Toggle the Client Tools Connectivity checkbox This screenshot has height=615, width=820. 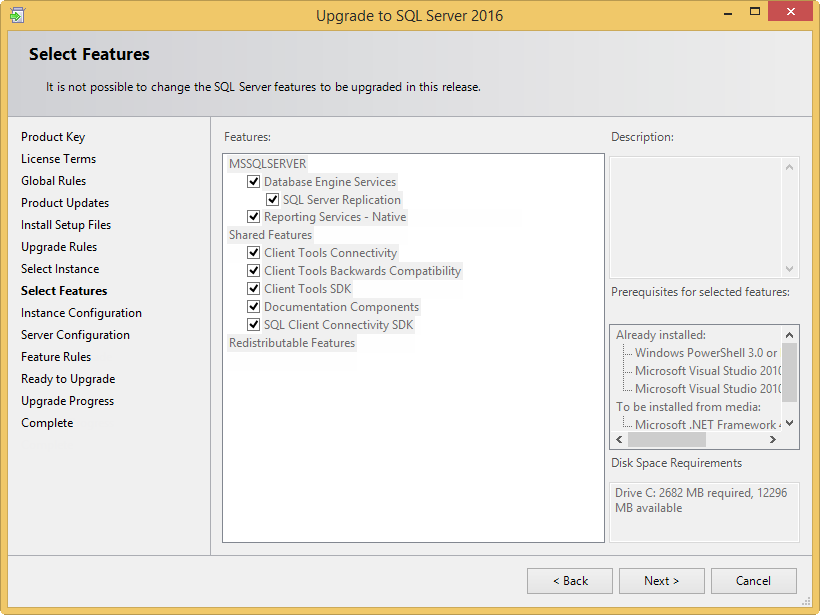[x=254, y=253]
